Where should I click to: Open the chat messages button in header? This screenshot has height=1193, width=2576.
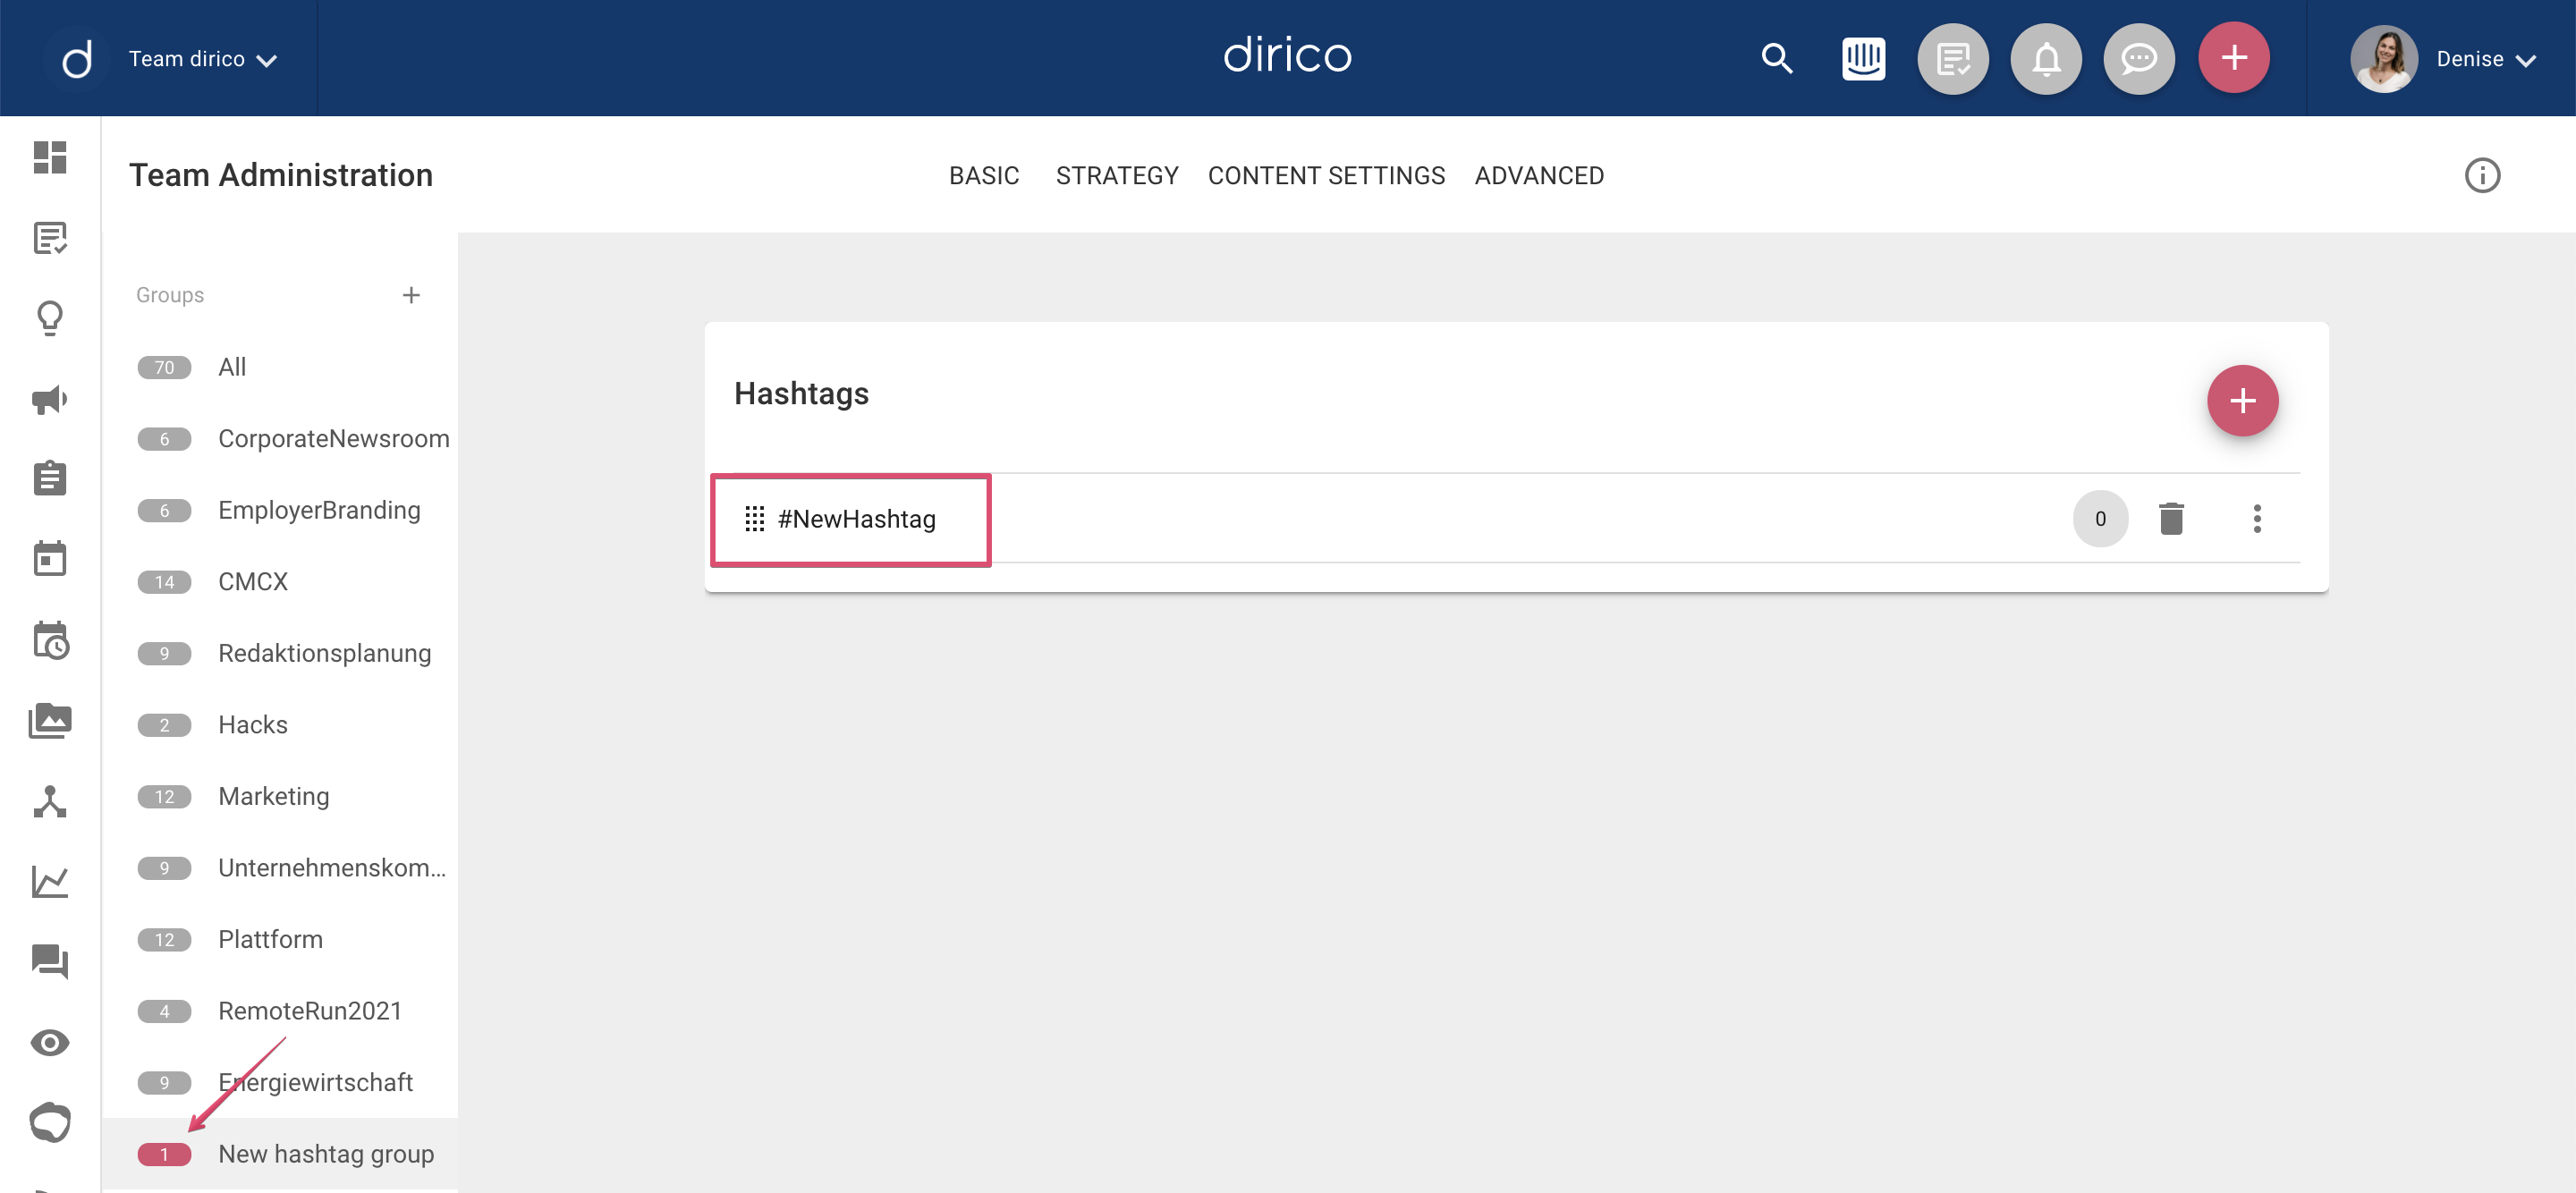click(2139, 58)
